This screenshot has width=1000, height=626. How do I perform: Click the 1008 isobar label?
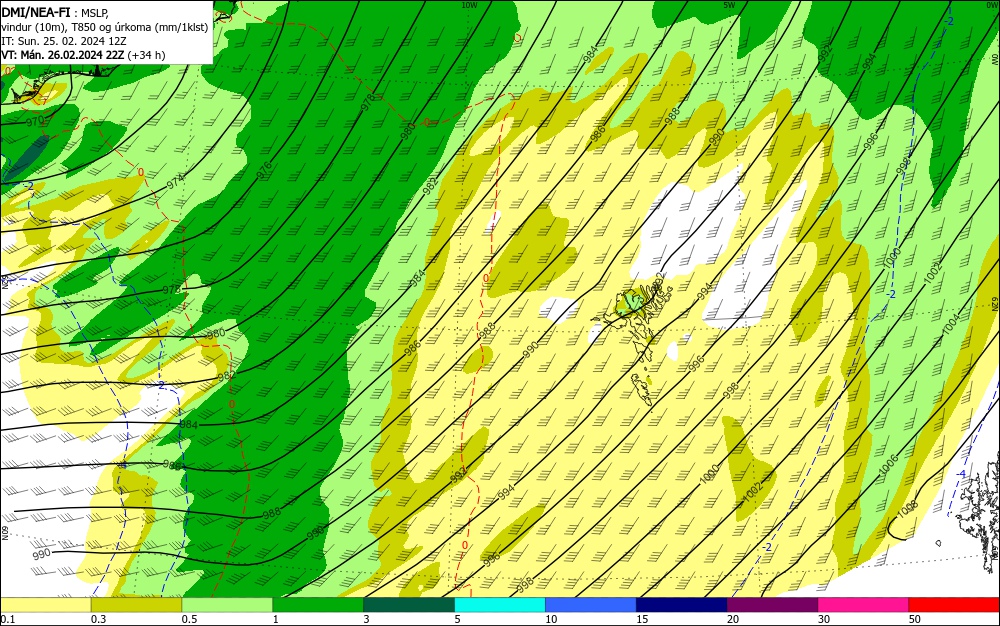click(907, 510)
